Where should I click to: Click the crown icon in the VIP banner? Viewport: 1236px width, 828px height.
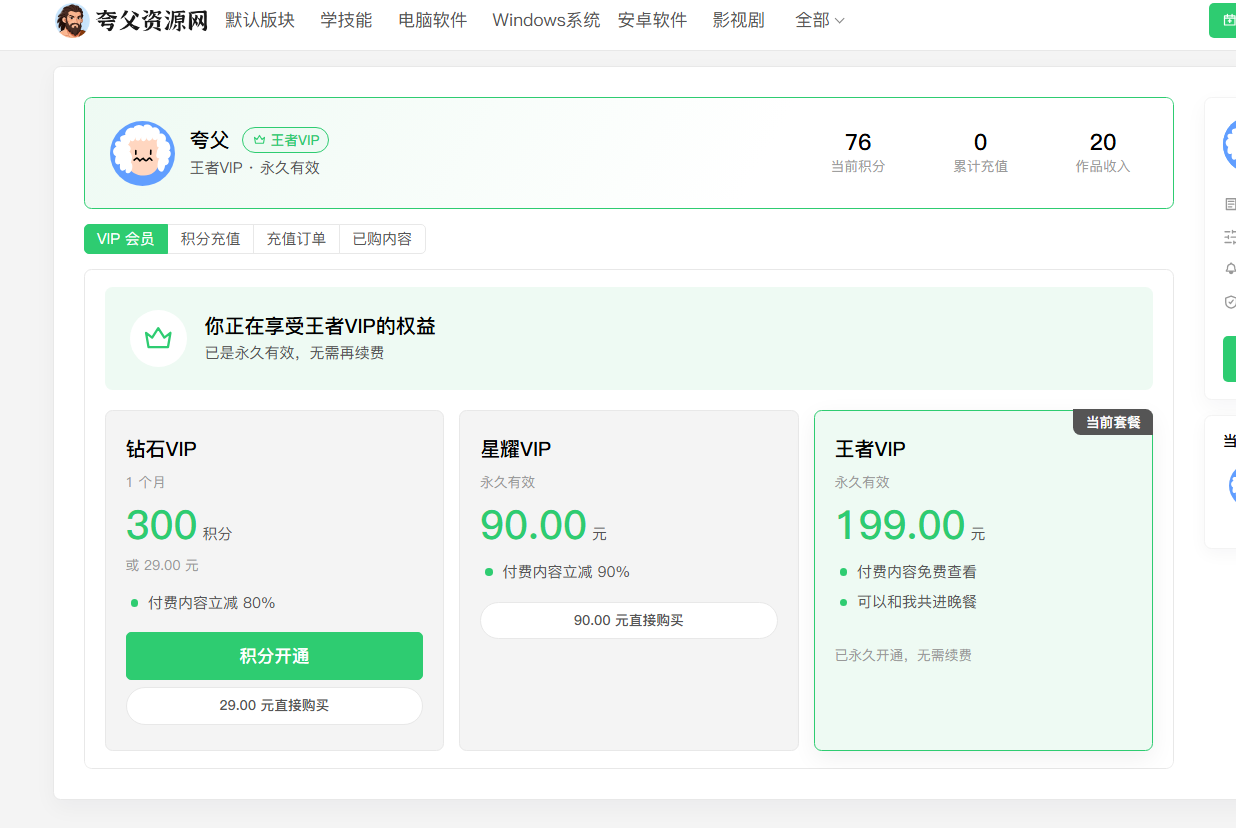pyautogui.click(x=158, y=338)
